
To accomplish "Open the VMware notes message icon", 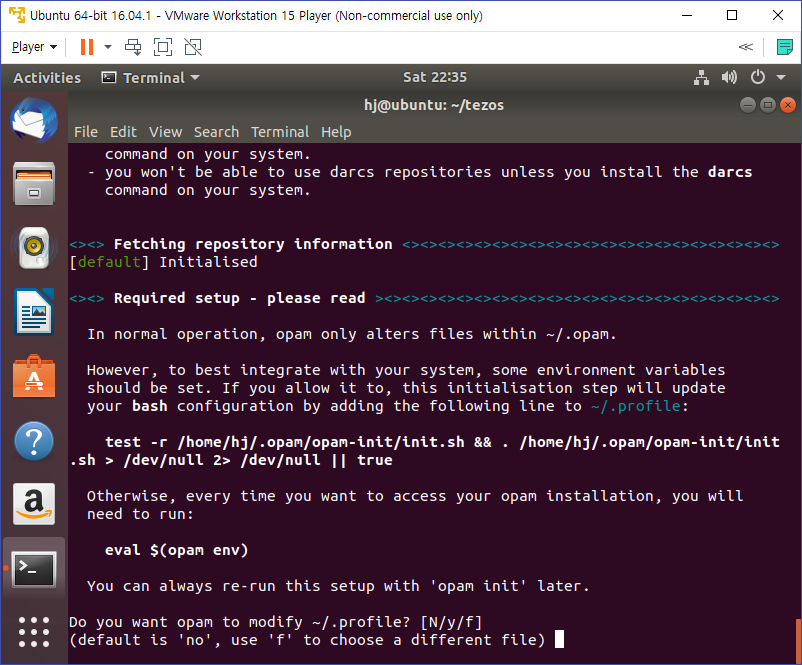I will tap(785, 47).
